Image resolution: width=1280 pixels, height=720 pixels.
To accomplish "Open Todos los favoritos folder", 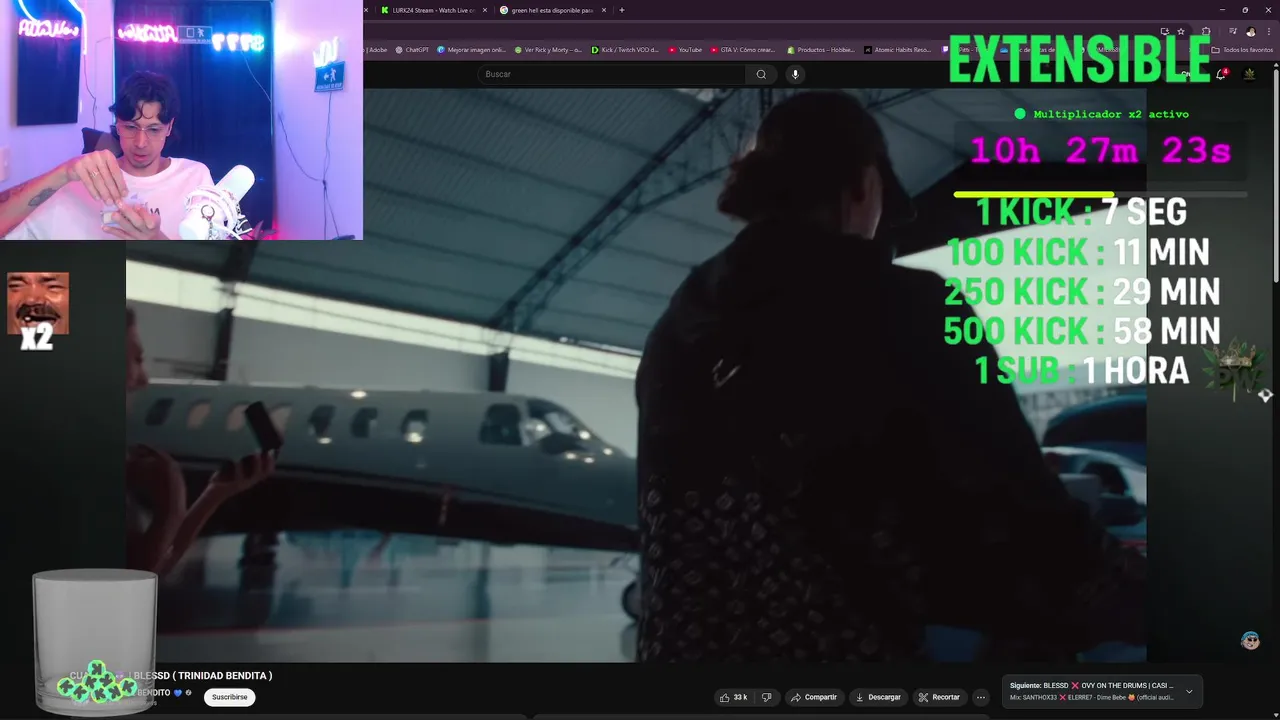I will pyautogui.click(x=1243, y=49).
